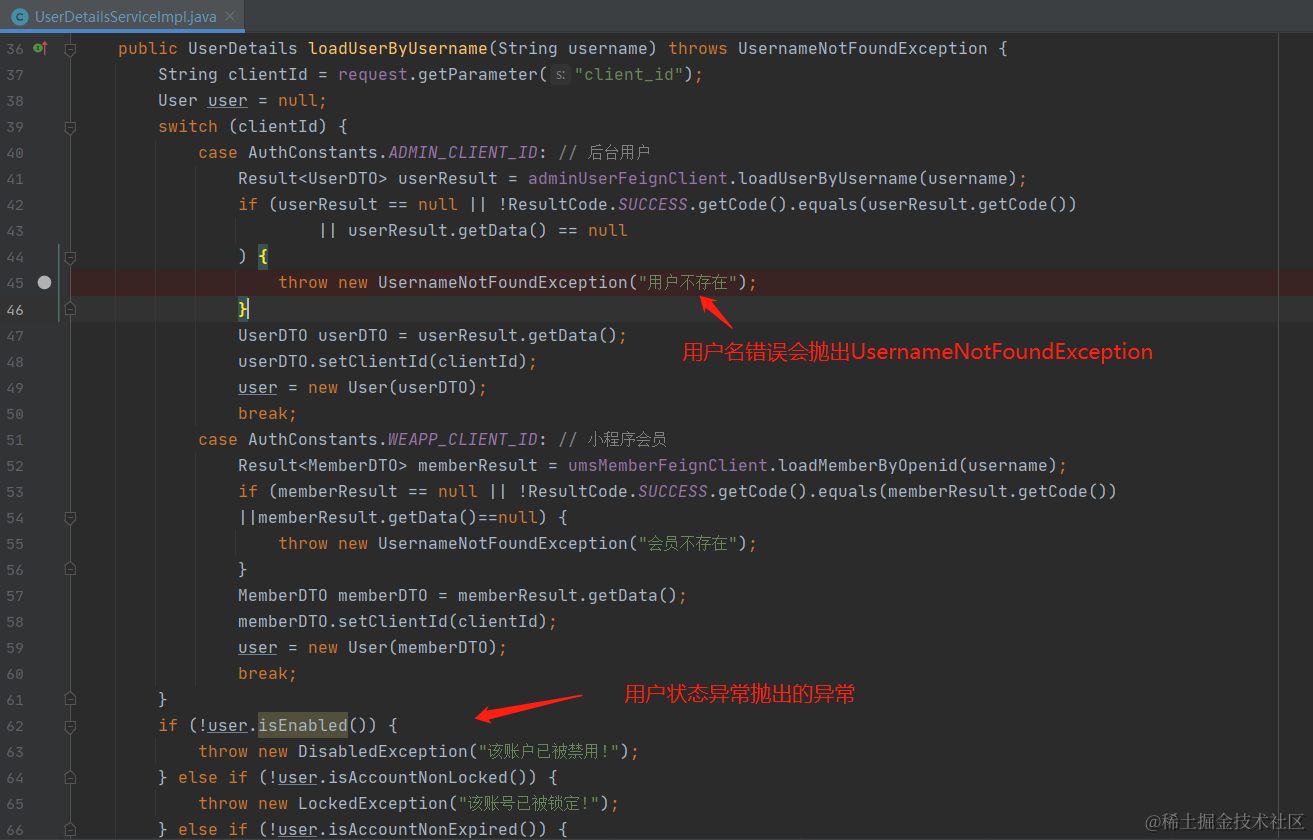Click the fold end marker on line 46
1313x840 pixels.
(70, 309)
